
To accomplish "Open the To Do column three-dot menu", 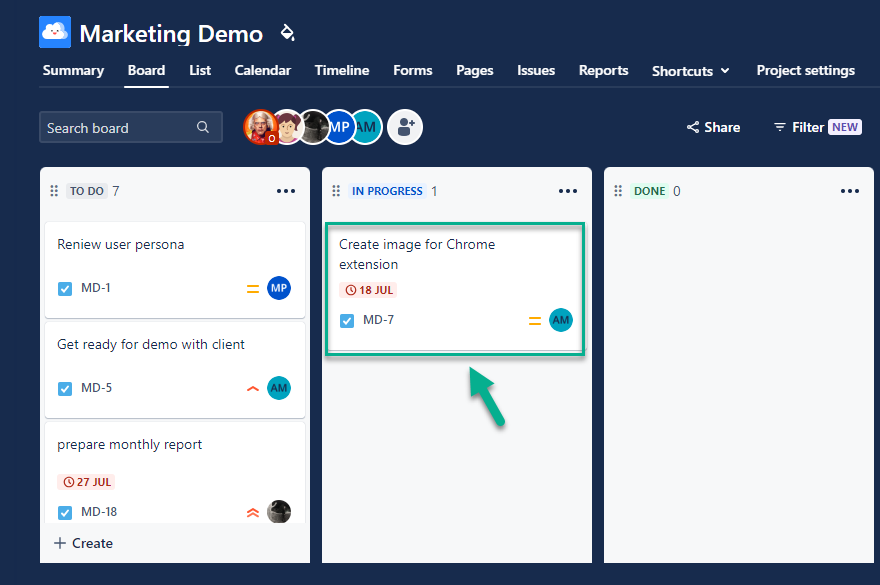I will [x=286, y=191].
